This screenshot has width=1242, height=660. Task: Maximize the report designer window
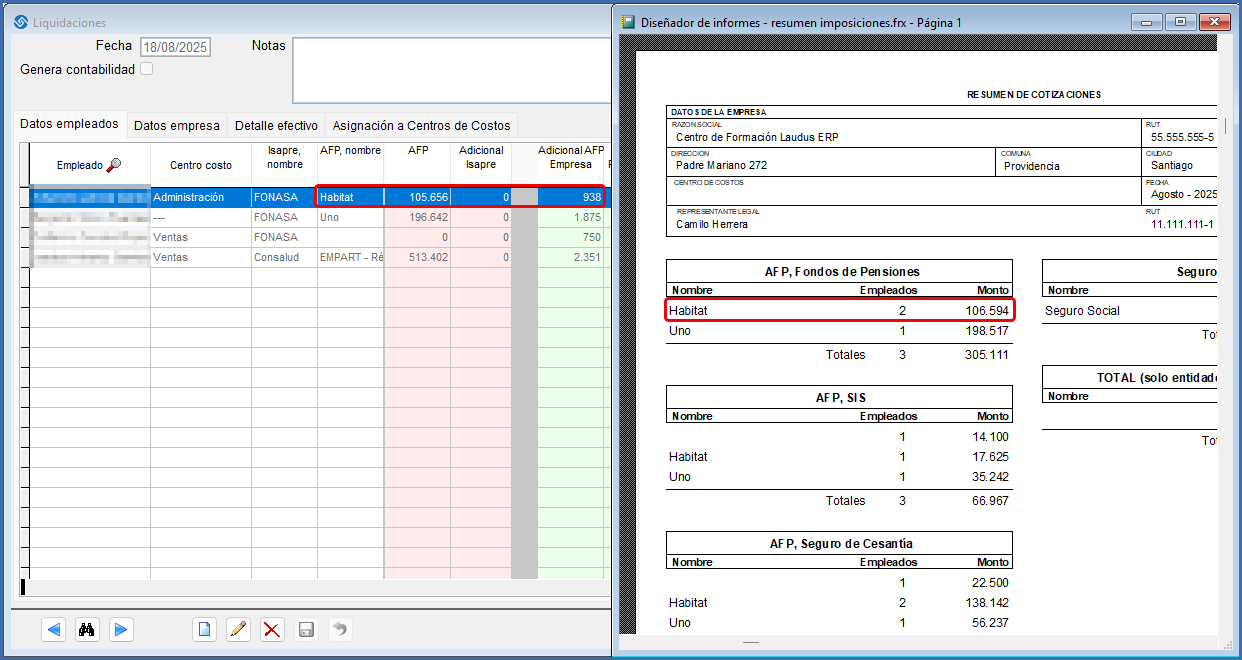1181,21
